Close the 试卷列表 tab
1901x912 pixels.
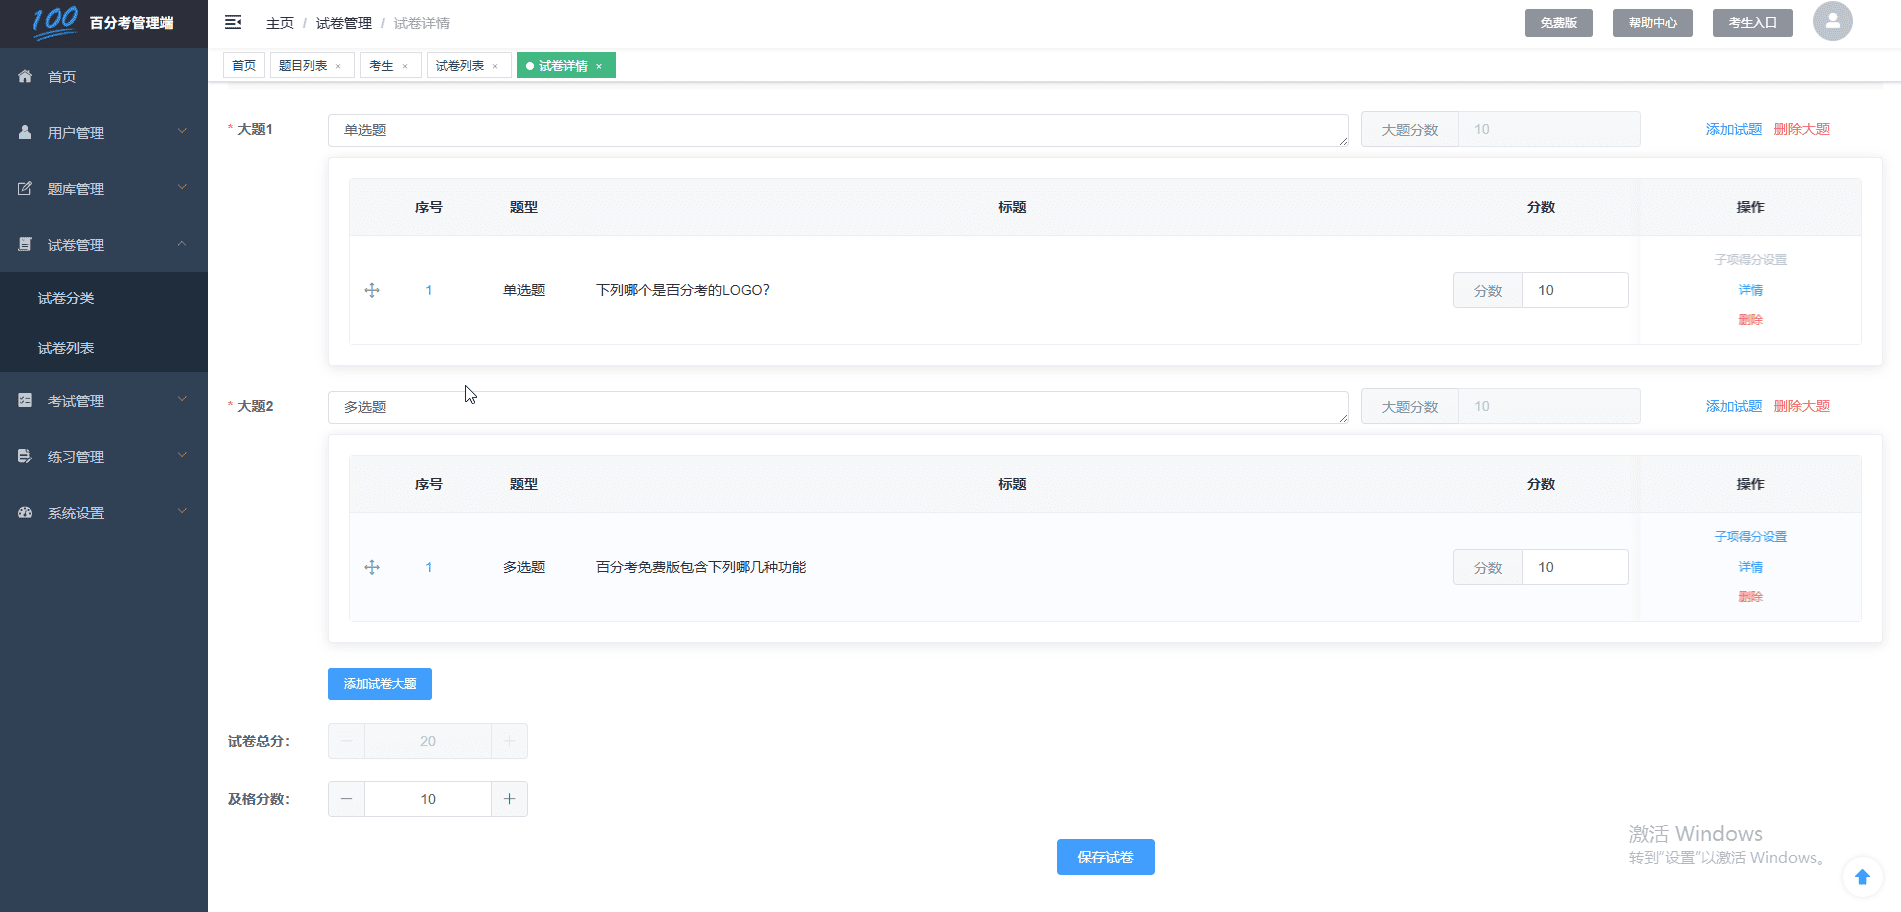tap(495, 66)
